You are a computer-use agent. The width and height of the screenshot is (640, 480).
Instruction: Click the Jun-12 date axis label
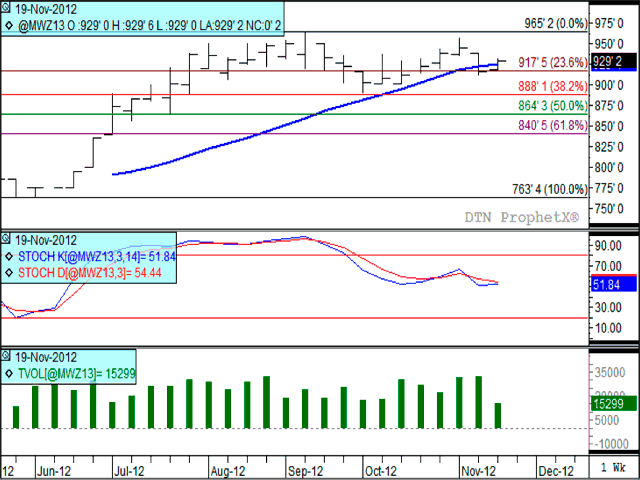pyautogui.click(x=54, y=471)
